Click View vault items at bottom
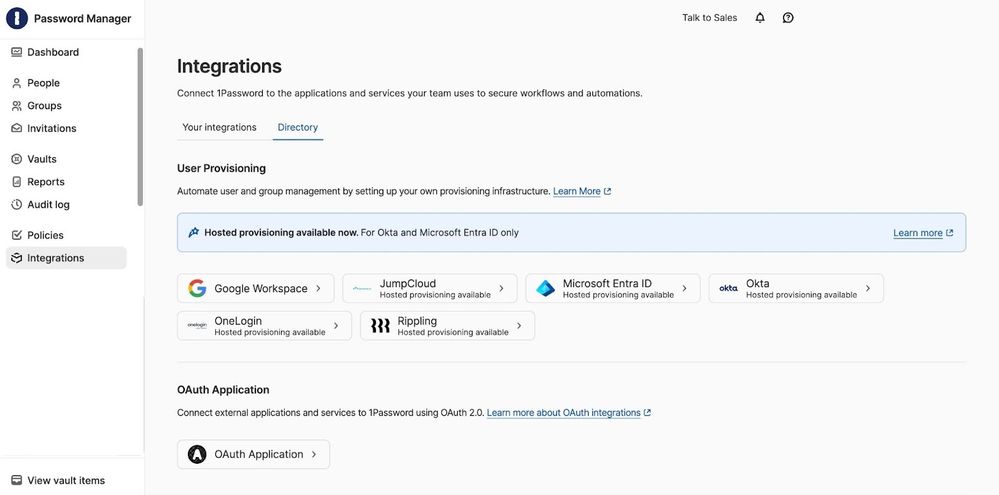The height and width of the screenshot is (495, 999). click(65, 481)
